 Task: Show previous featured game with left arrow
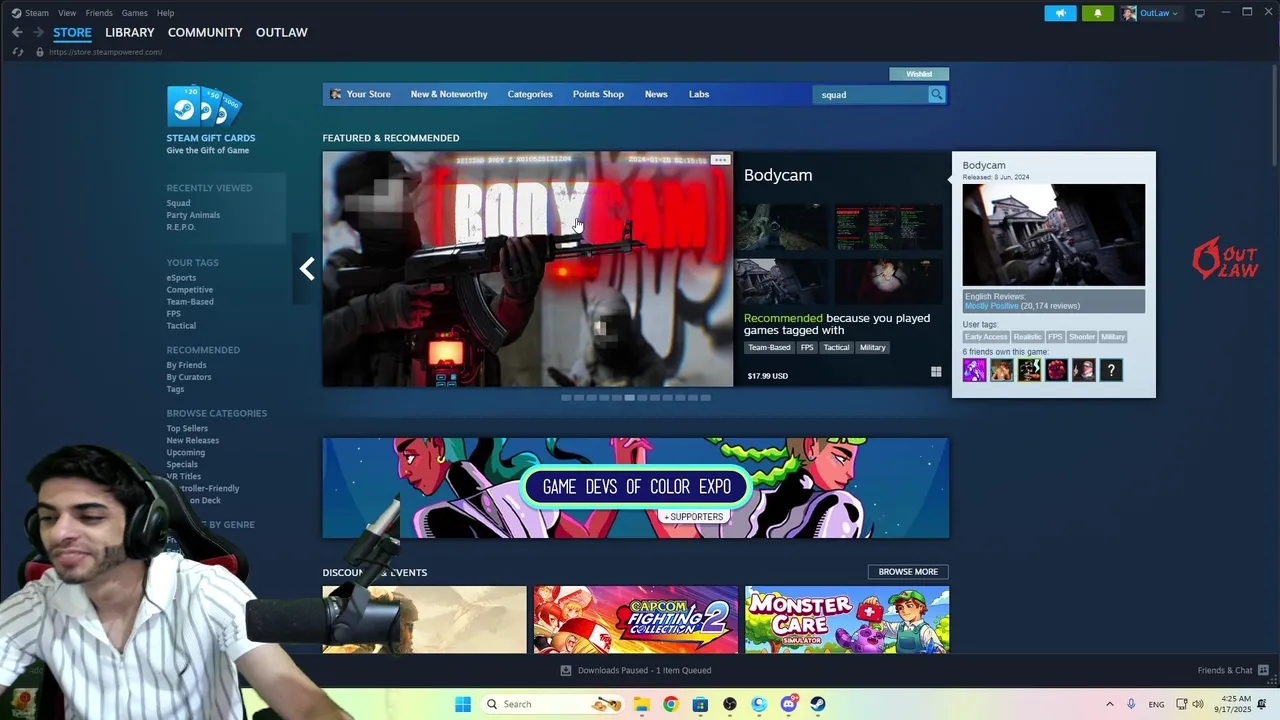(307, 269)
